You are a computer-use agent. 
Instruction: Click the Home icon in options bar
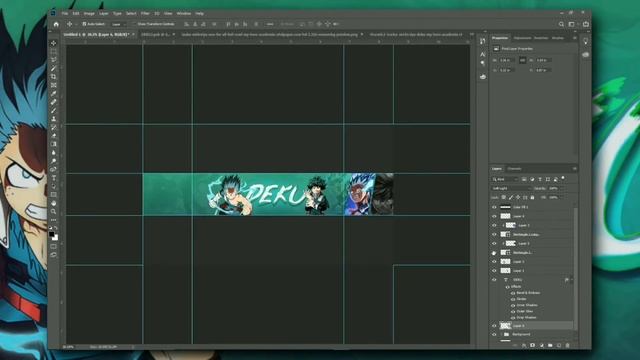pyautogui.click(x=56, y=24)
